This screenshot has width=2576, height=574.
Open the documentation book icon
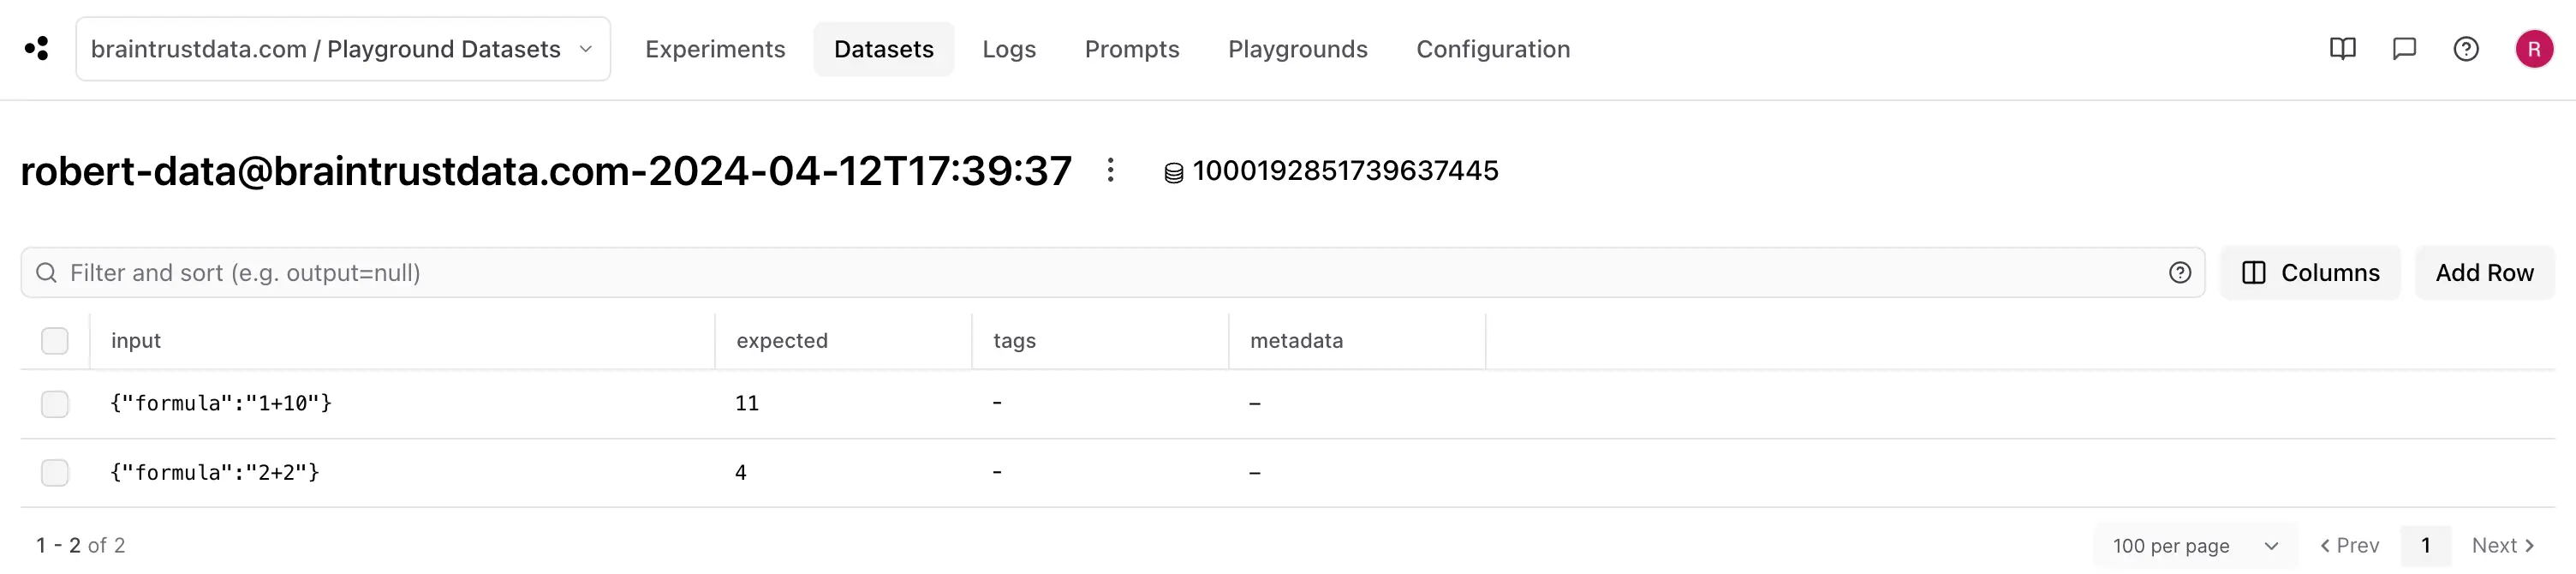point(2342,49)
